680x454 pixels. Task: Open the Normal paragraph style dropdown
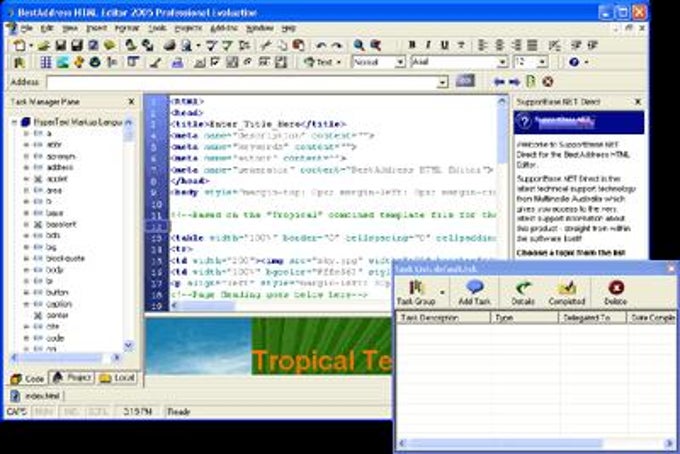(x=400, y=62)
